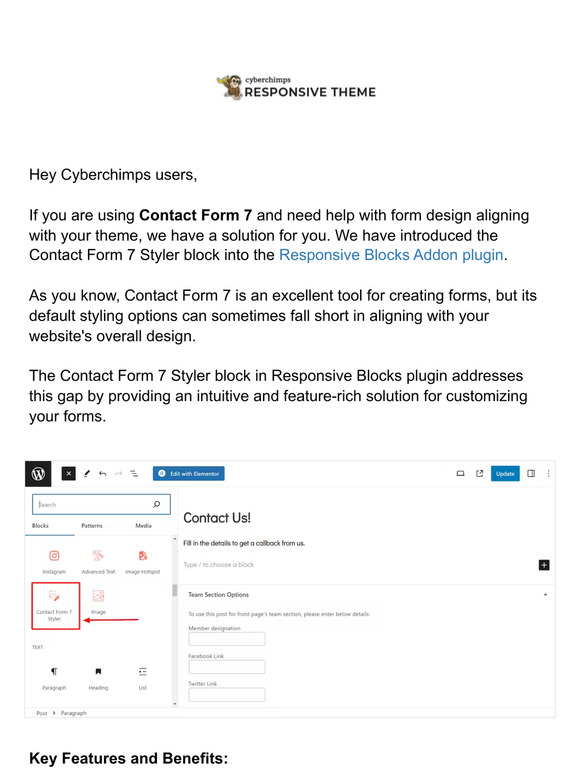Pick the Image Hotspot block icon
This screenshot has width=580, height=774.
click(x=143, y=556)
